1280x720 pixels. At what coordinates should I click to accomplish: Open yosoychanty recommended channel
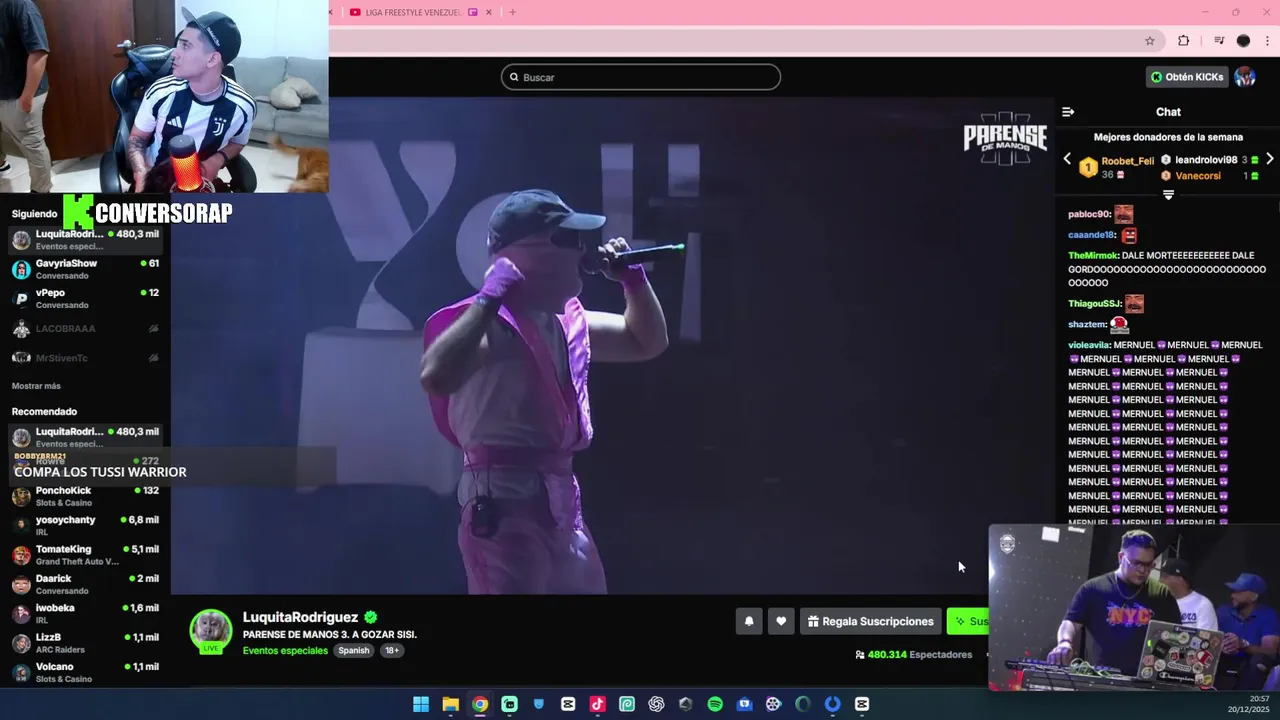point(85,525)
